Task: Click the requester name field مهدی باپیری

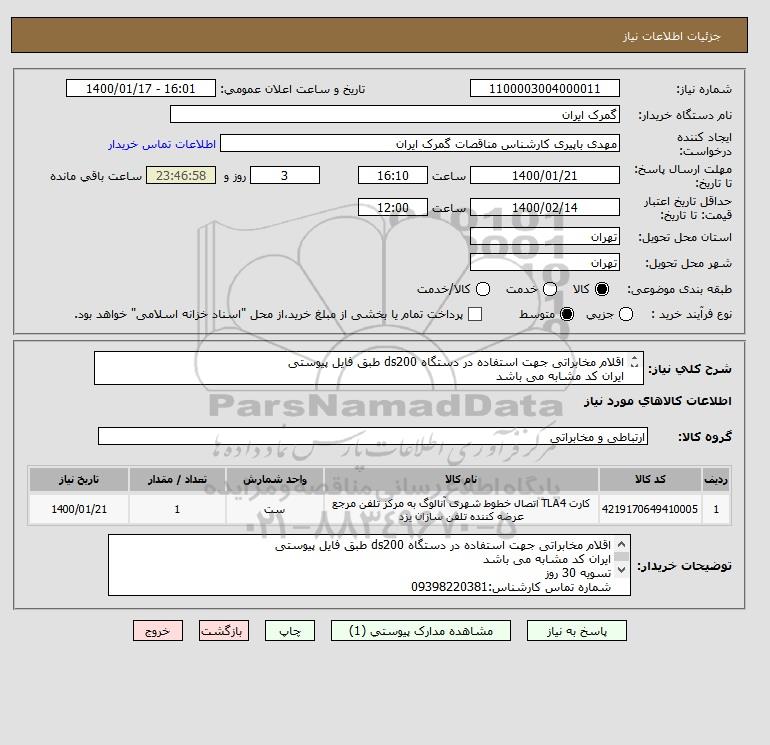Action: point(420,144)
